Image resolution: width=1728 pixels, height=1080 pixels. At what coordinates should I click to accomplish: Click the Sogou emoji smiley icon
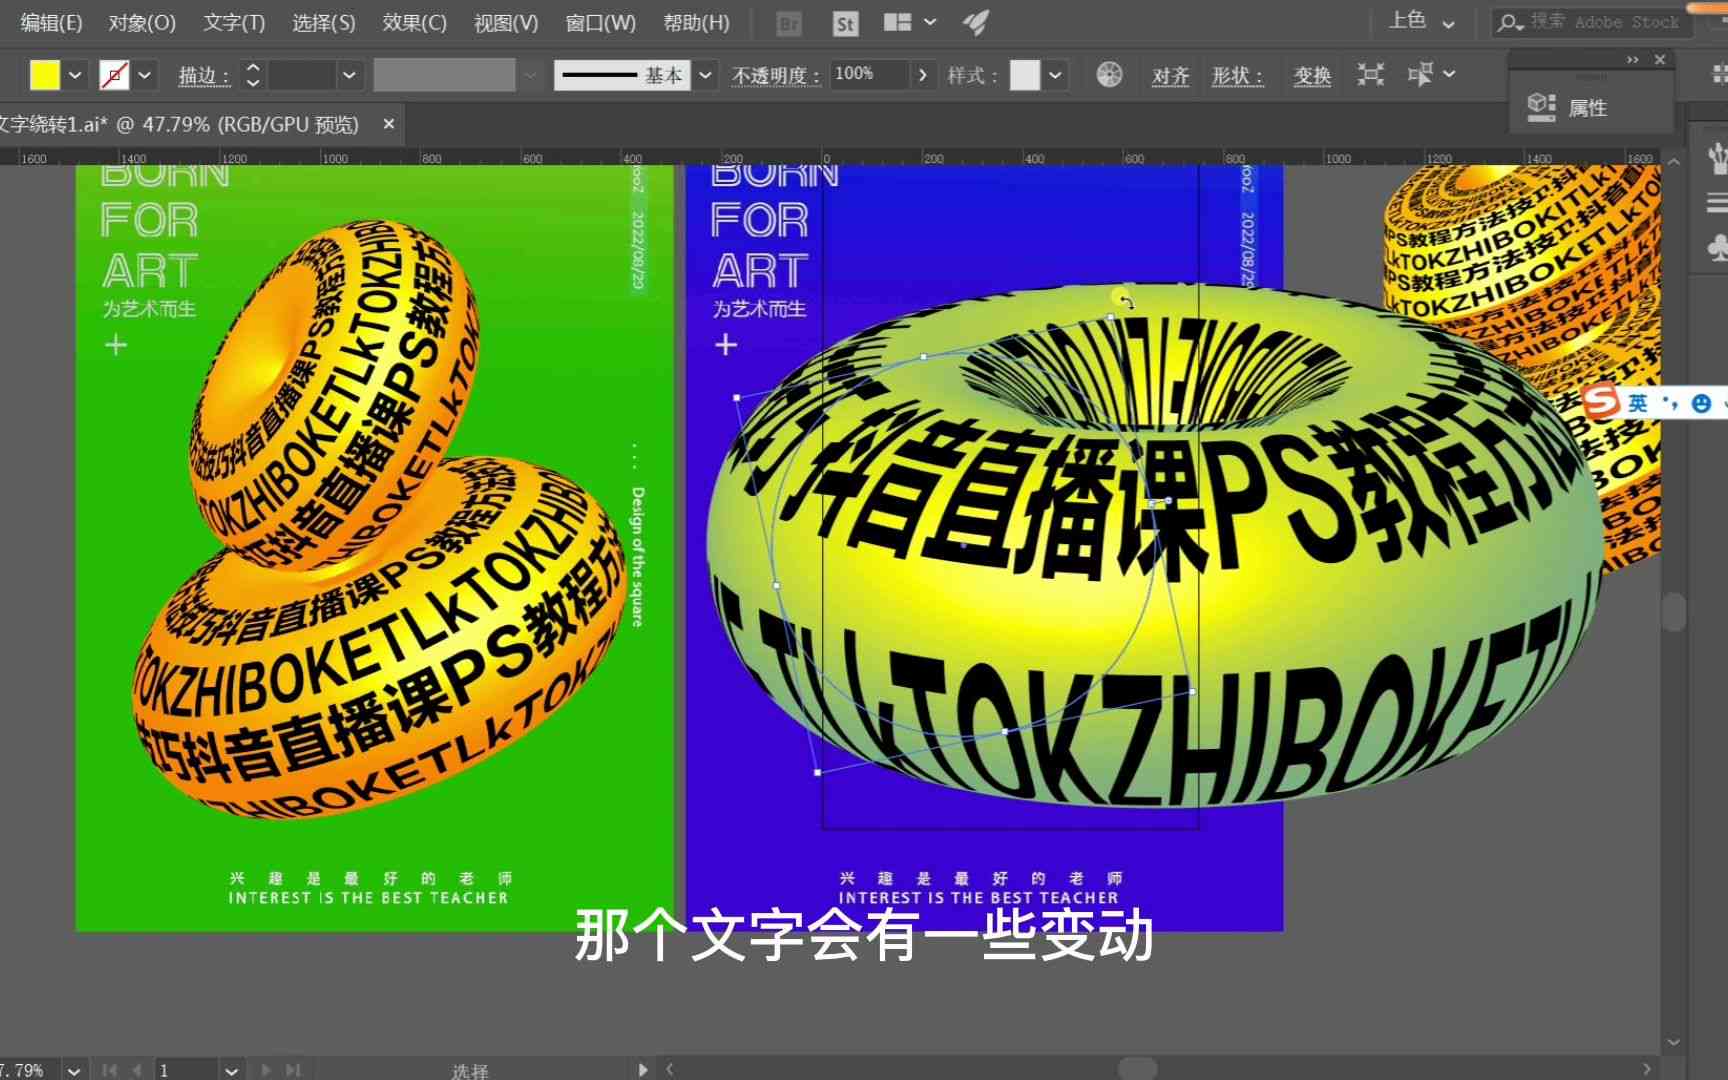point(1701,403)
